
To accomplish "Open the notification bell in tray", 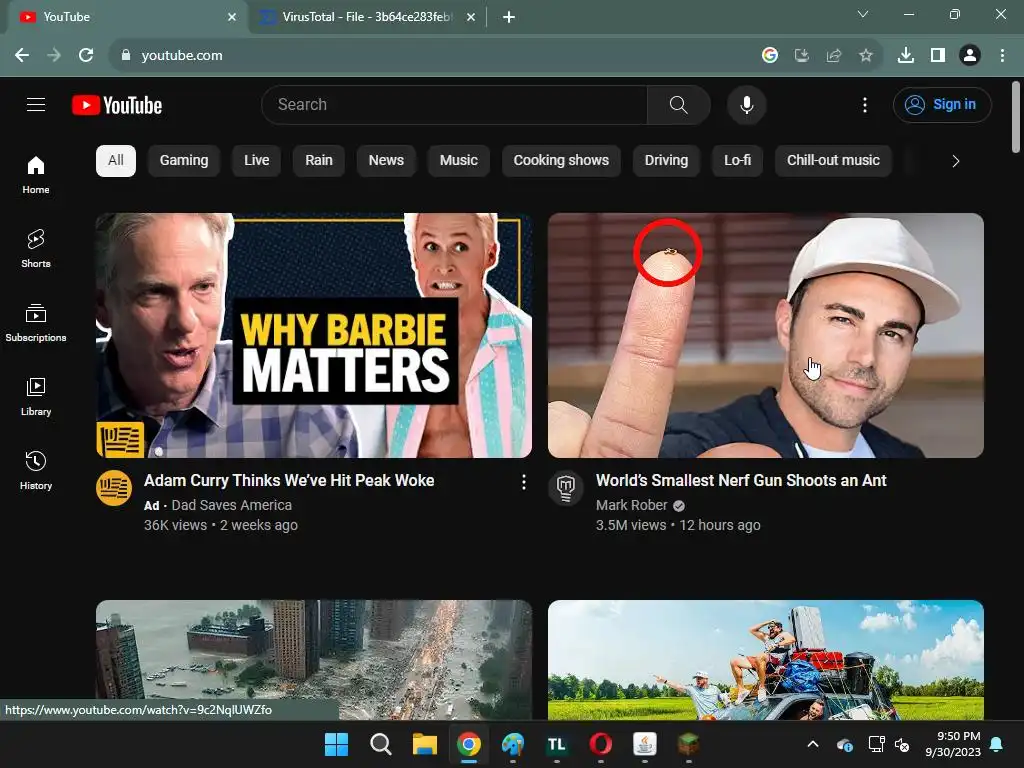I will point(997,744).
